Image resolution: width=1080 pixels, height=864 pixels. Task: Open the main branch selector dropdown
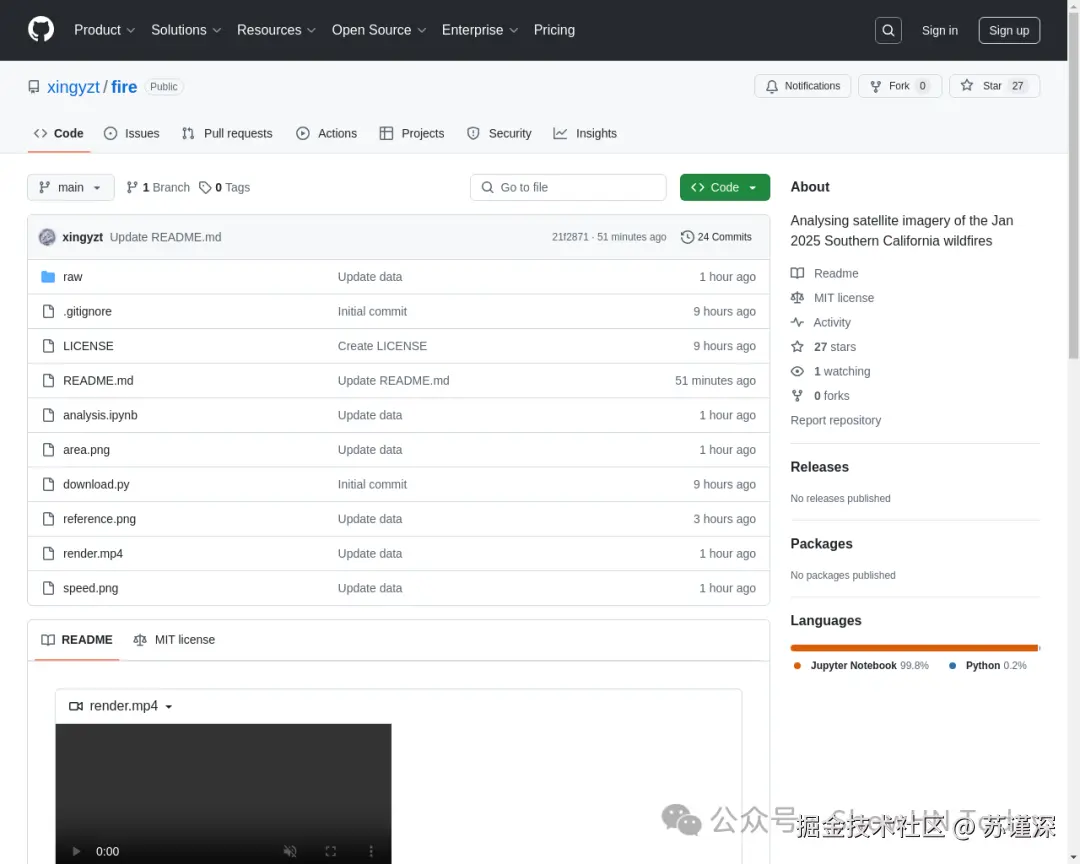[71, 187]
